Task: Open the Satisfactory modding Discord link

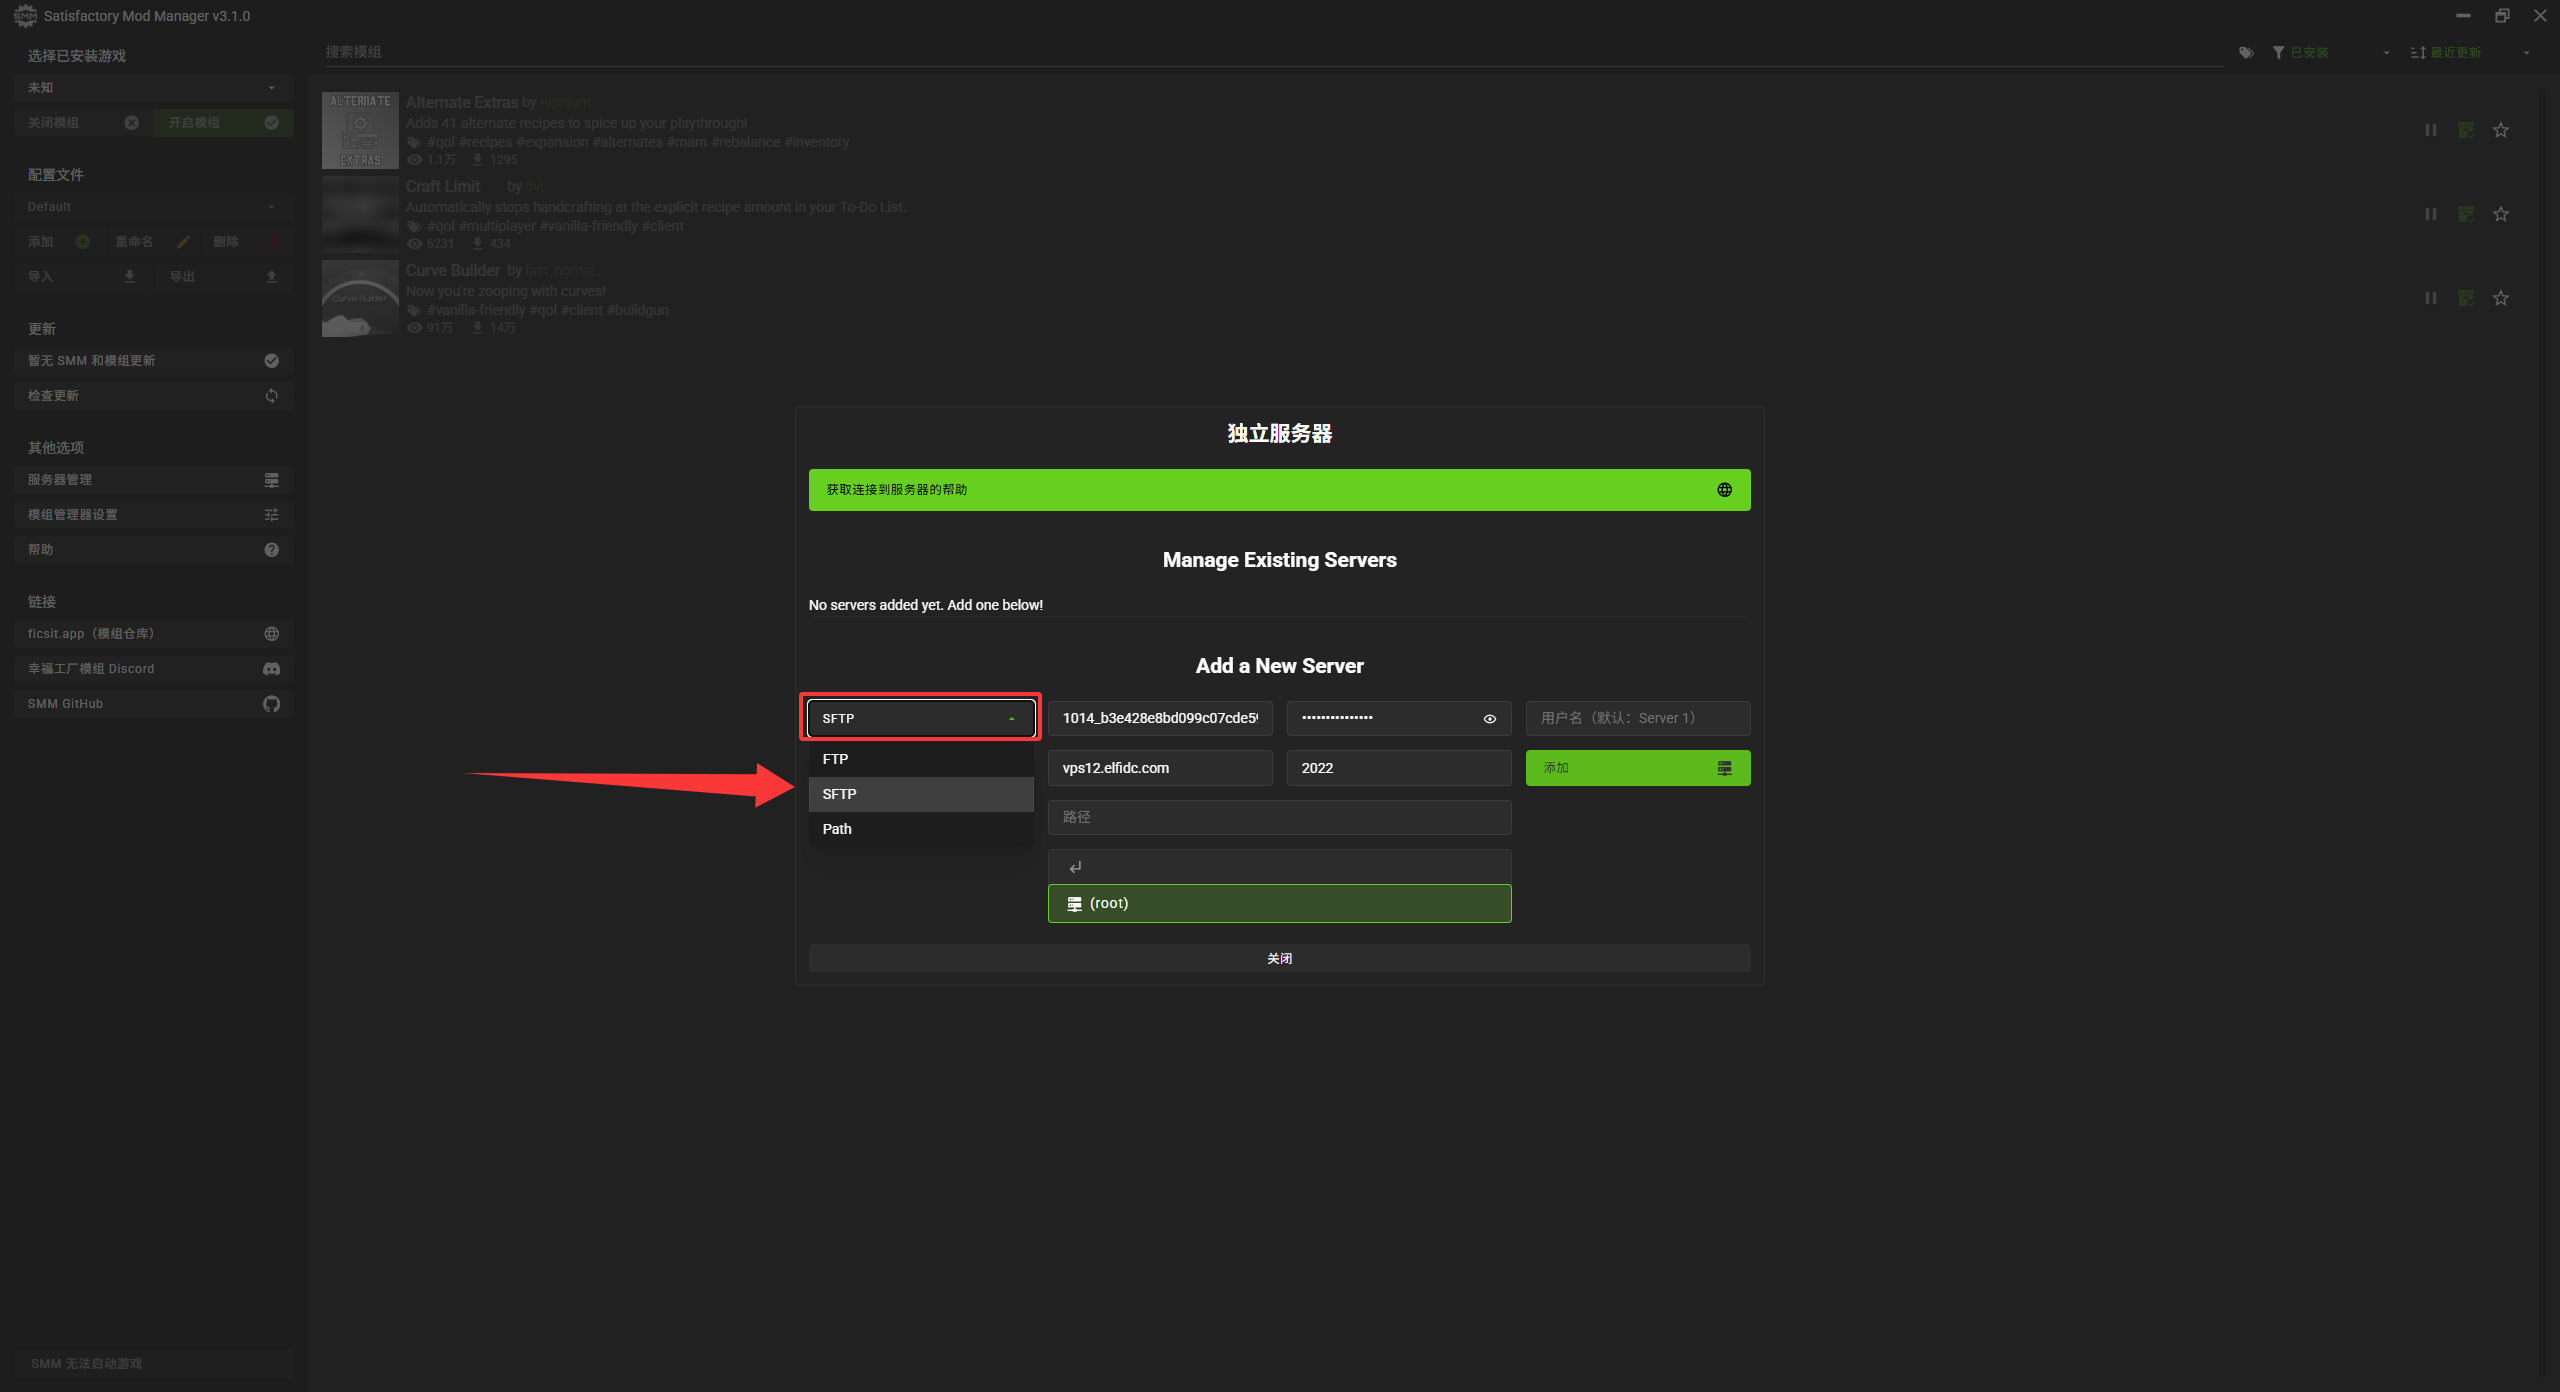Action: pyautogui.click(x=153, y=669)
